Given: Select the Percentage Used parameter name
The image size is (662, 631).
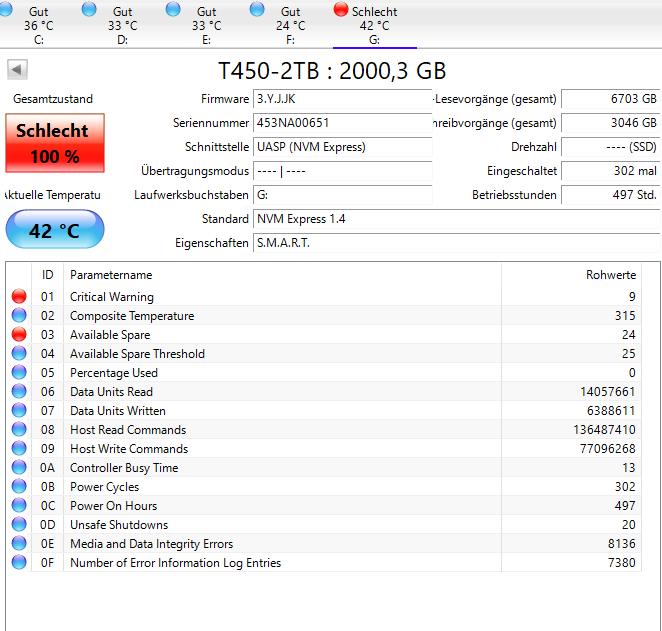Looking at the screenshot, I should click(x=114, y=373).
